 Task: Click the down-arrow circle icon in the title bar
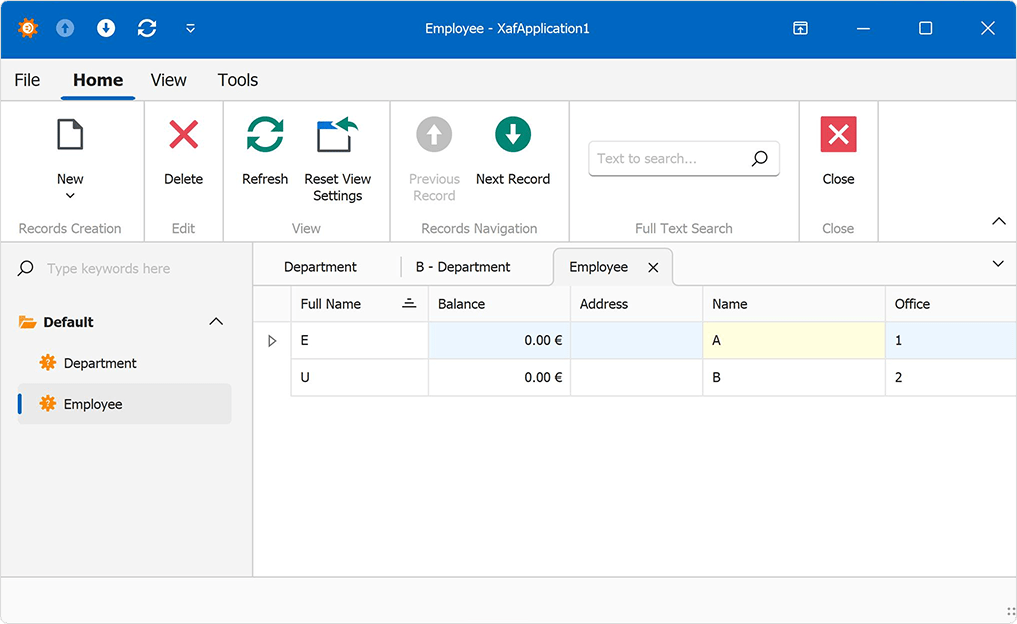point(105,28)
